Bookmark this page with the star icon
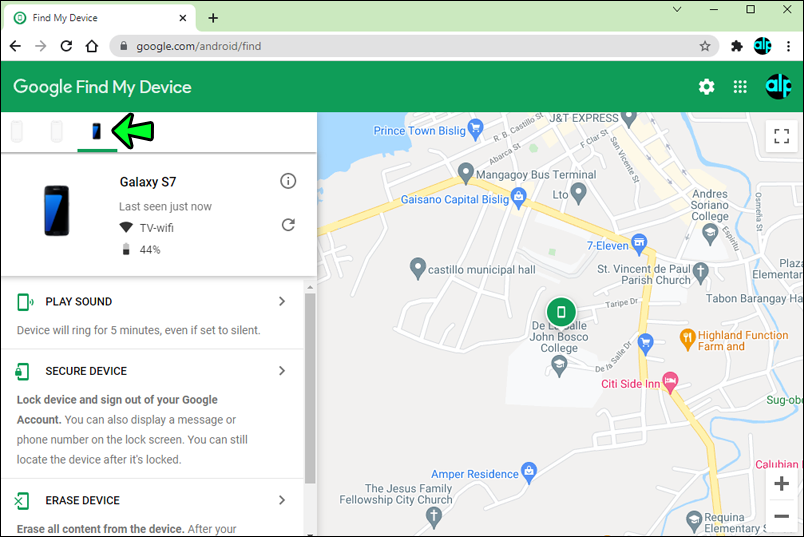 coord(705,46)
